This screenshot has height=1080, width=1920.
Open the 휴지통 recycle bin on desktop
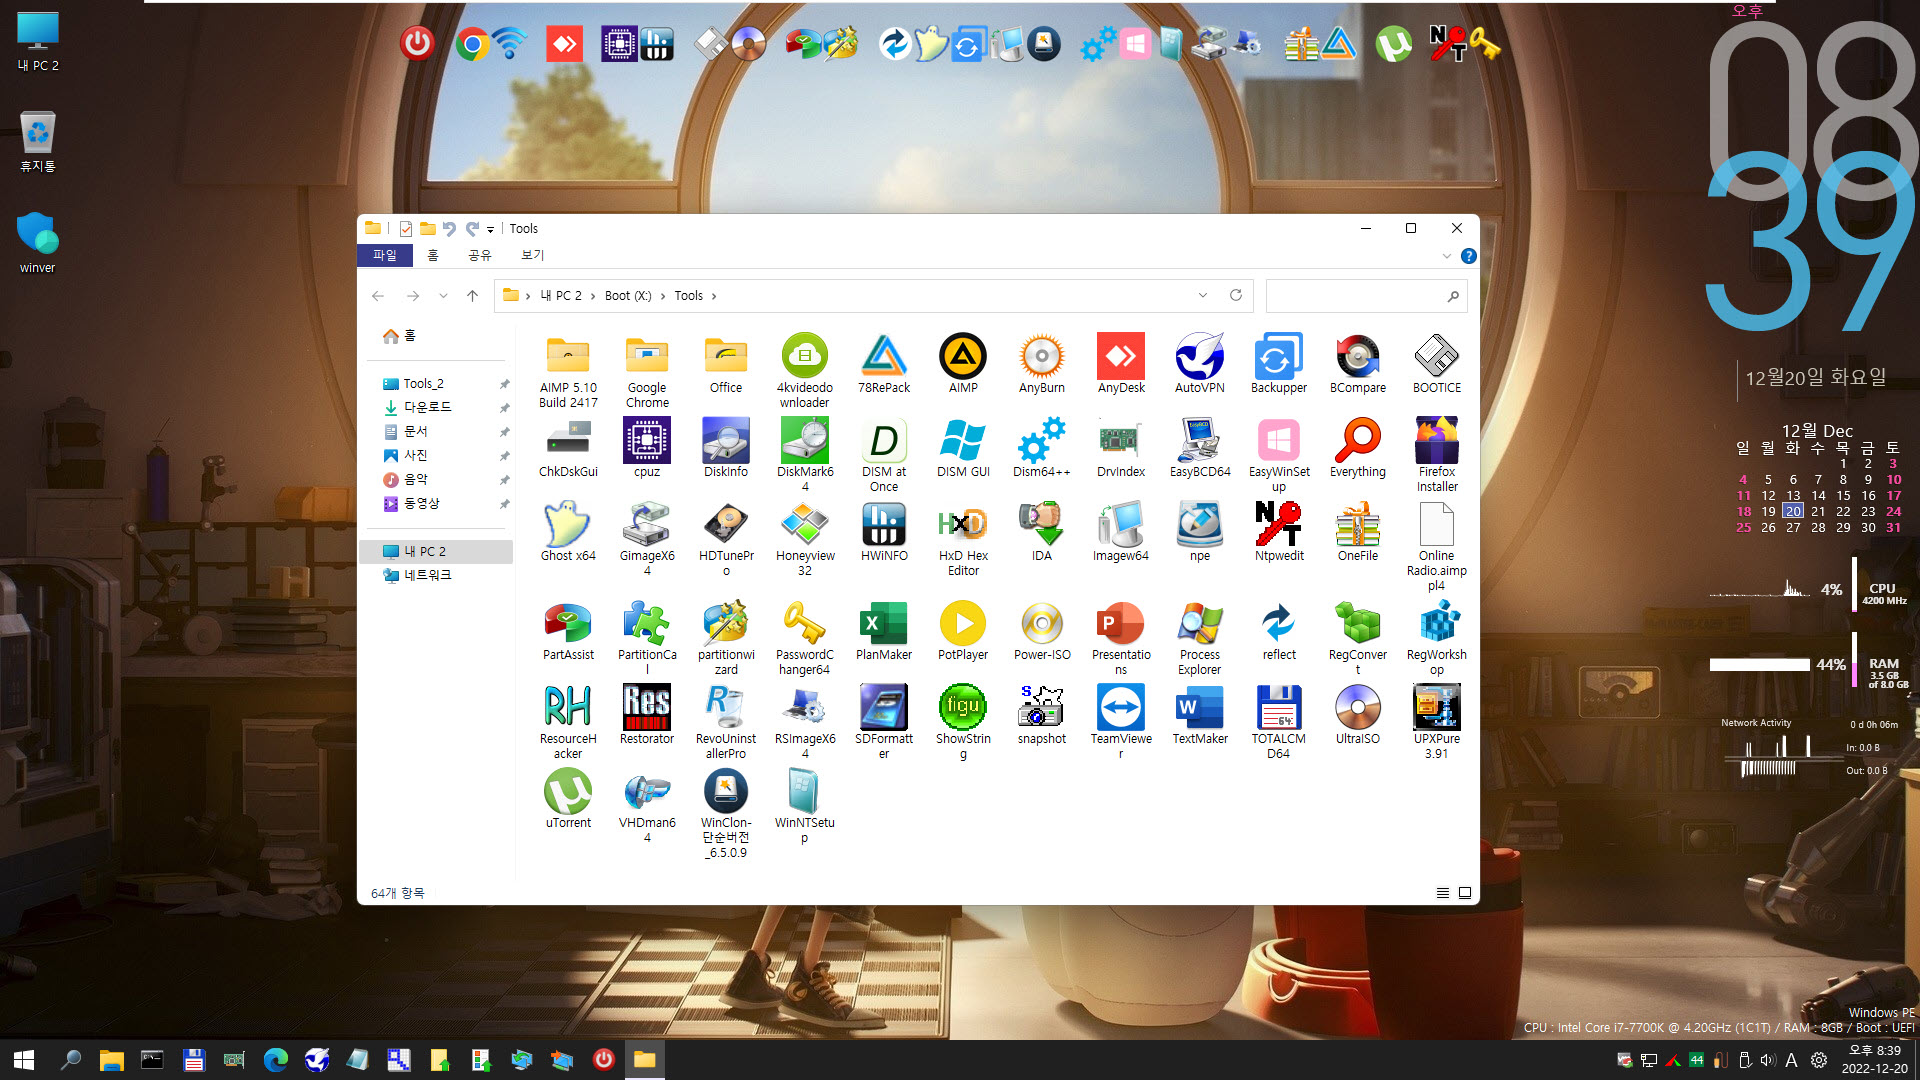(38, 141)
